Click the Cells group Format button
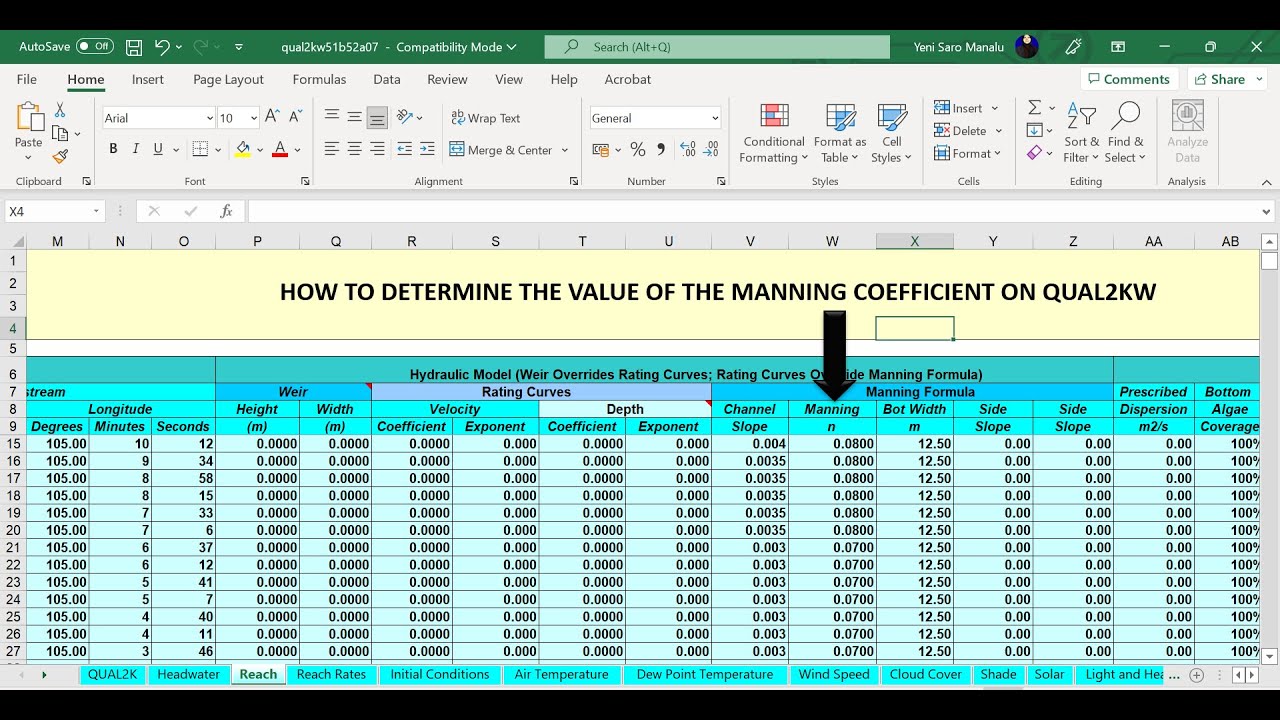 point(966,153)
